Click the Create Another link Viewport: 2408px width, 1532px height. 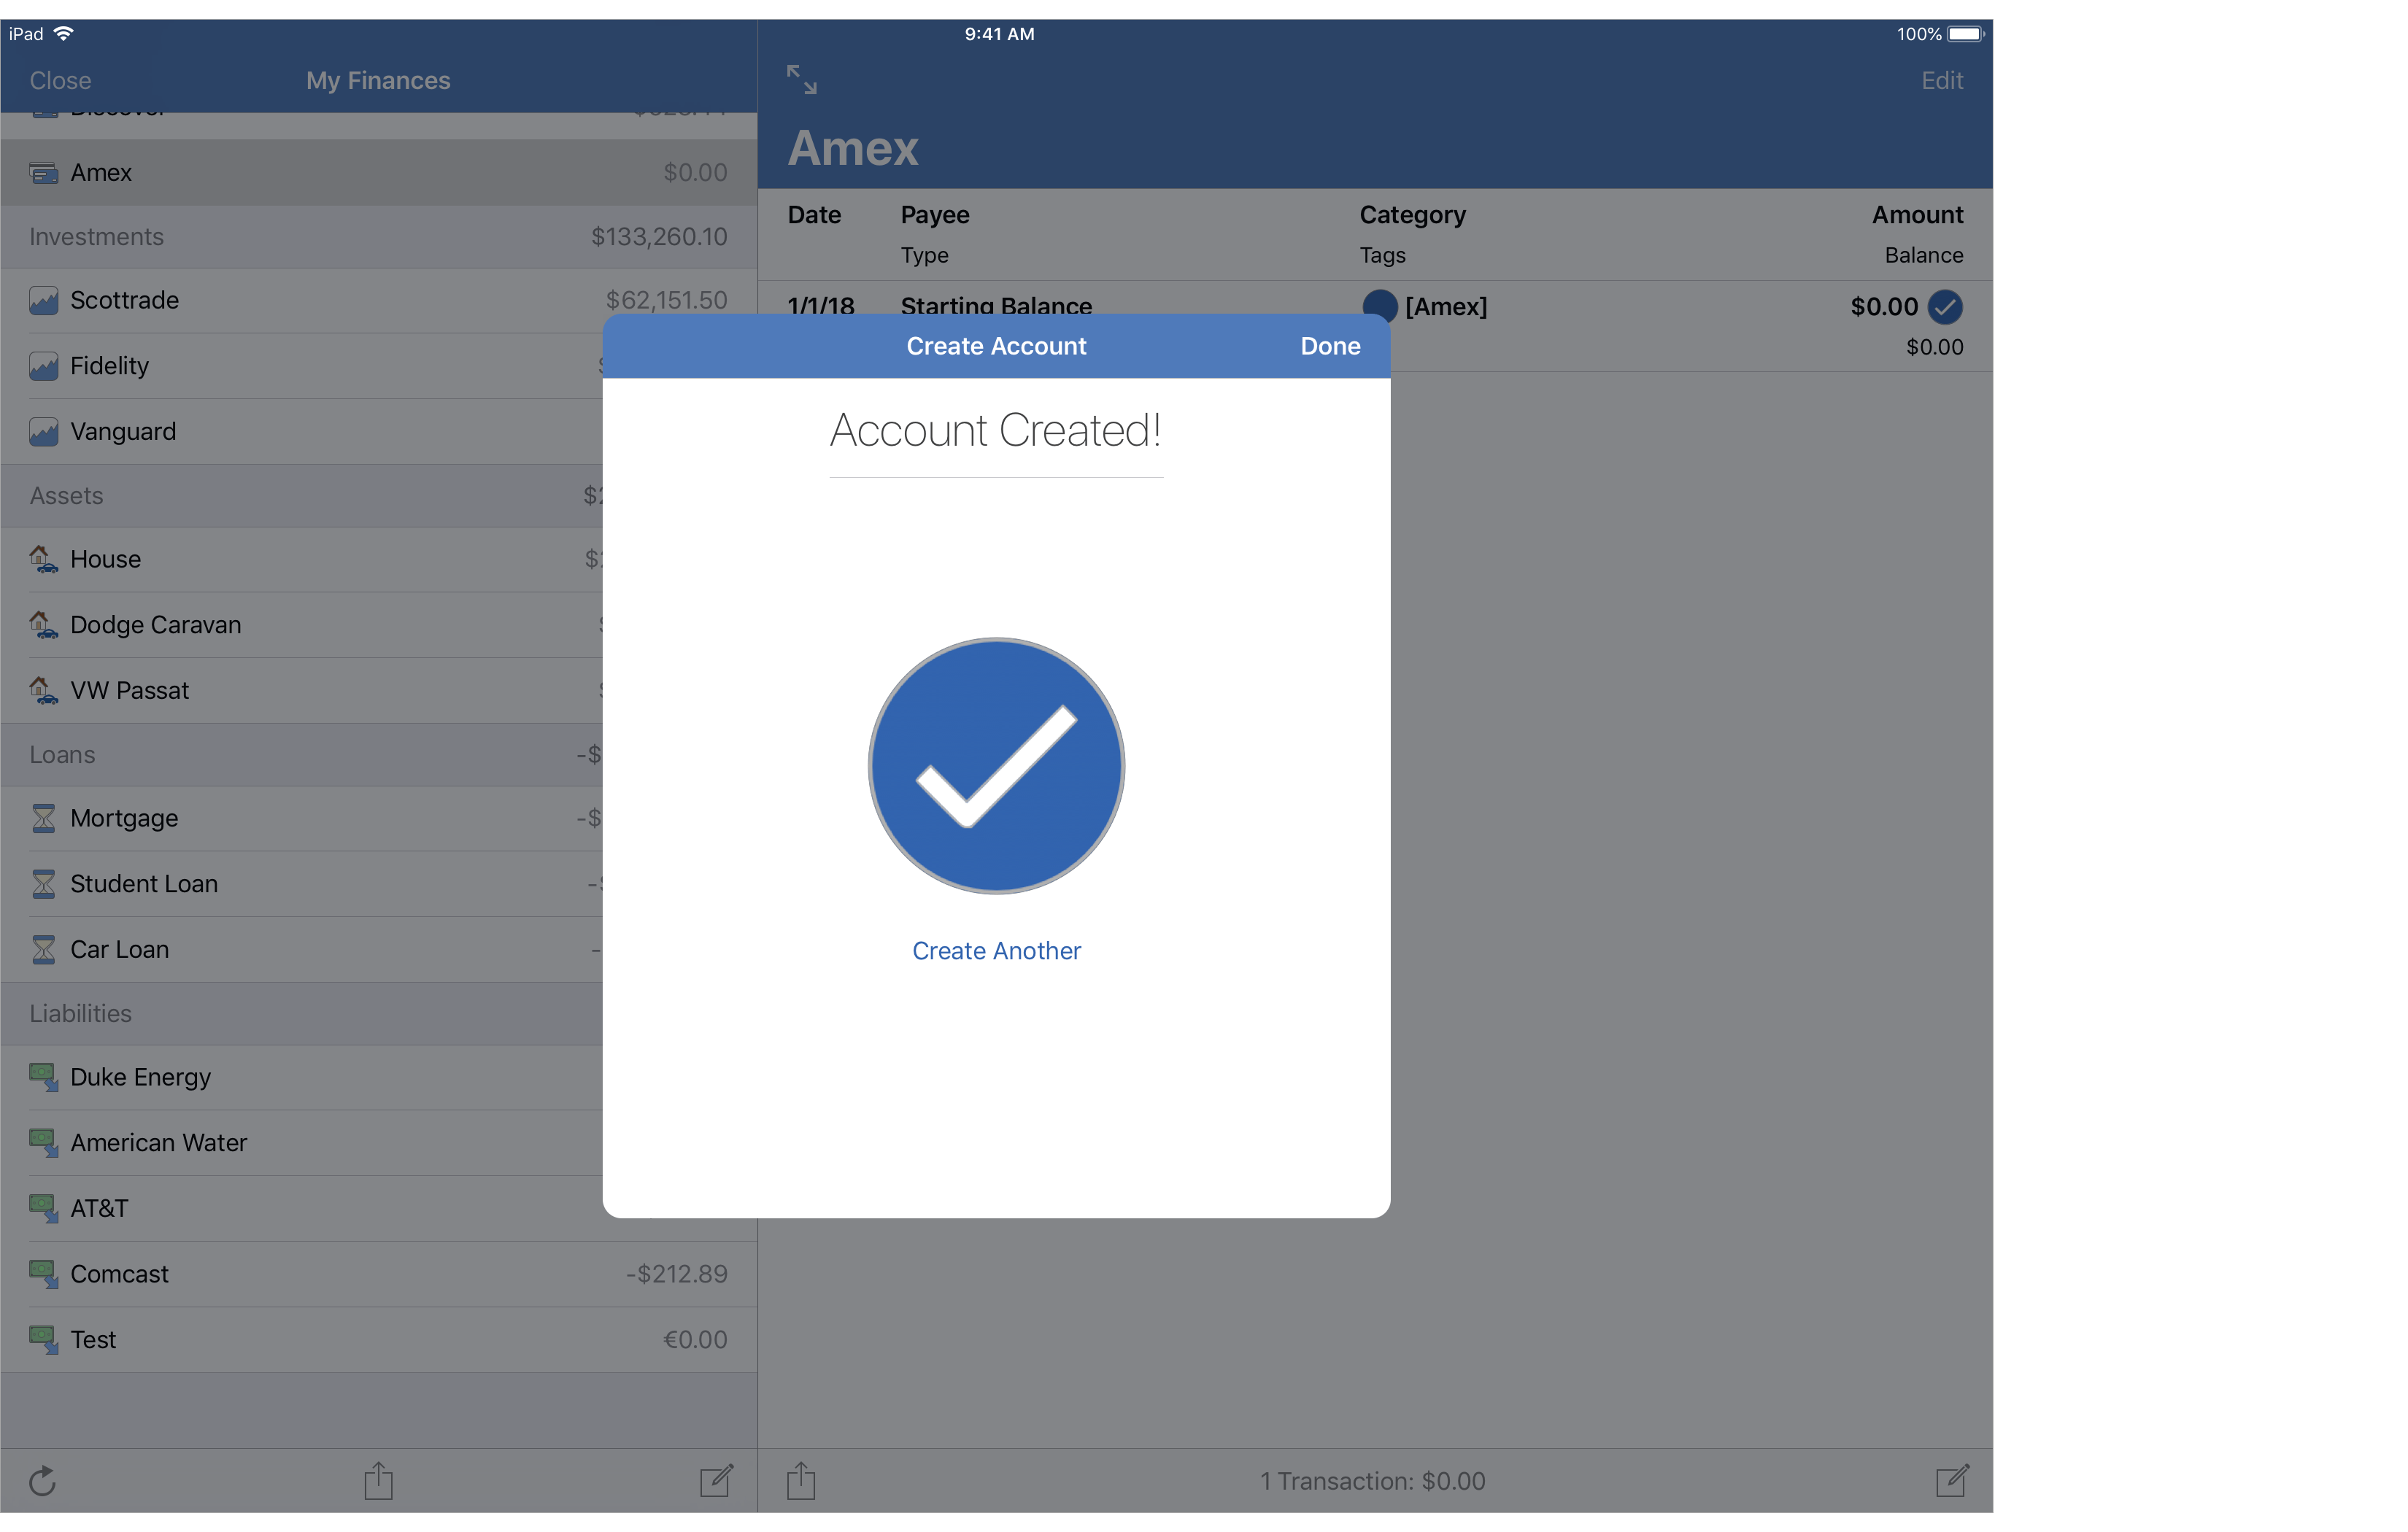[x=996, y=951]
